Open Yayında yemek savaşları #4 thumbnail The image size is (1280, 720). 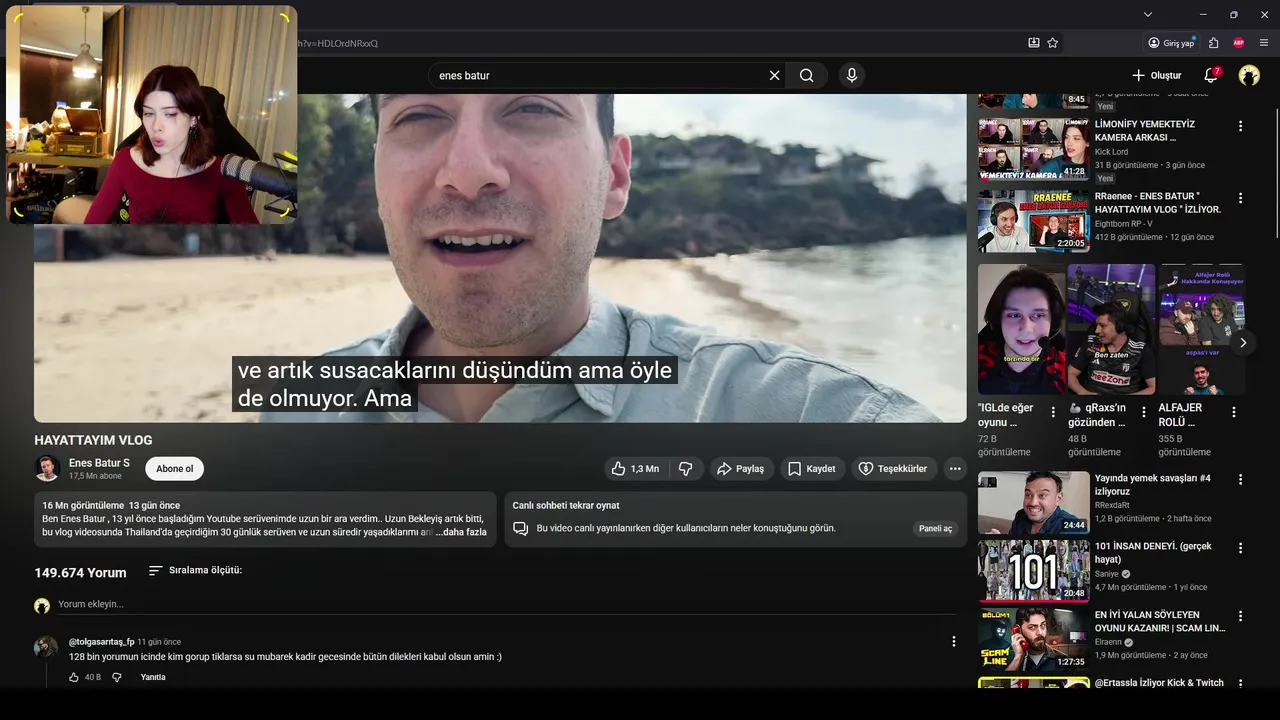click(x=1033, y=504)
